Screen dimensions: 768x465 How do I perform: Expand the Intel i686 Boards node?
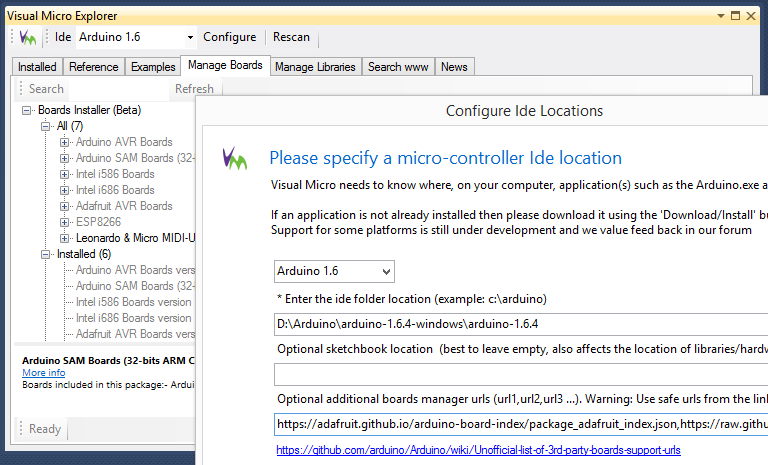[x=64, y=190]
